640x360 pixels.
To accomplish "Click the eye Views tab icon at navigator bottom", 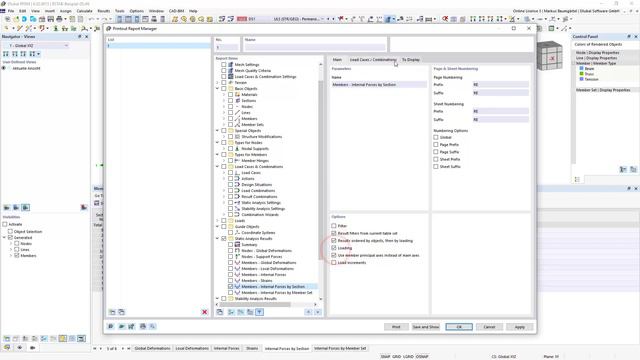I will click(20, 348).
